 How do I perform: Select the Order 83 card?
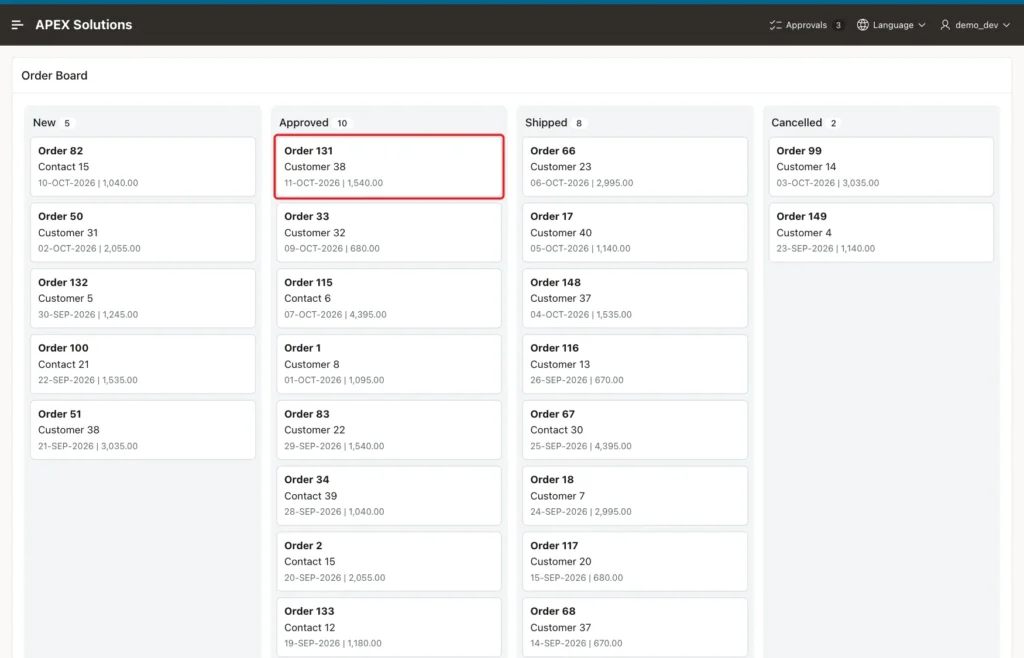click(x=389, y=430)
